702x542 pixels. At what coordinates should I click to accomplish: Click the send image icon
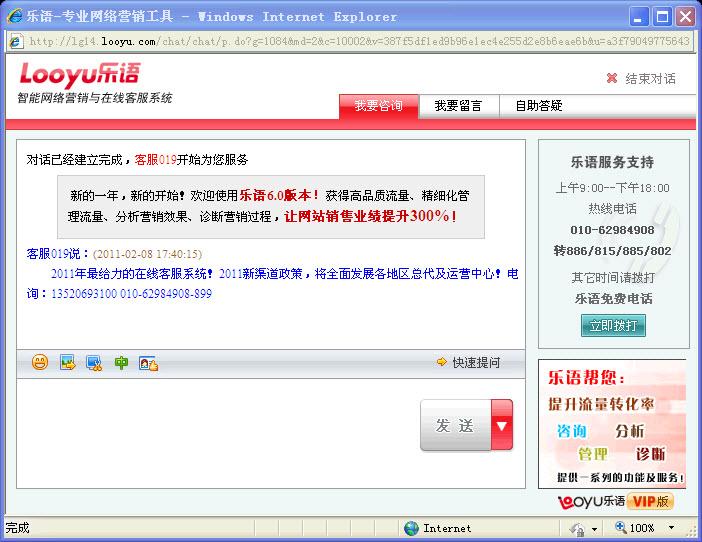coord(68,363)
